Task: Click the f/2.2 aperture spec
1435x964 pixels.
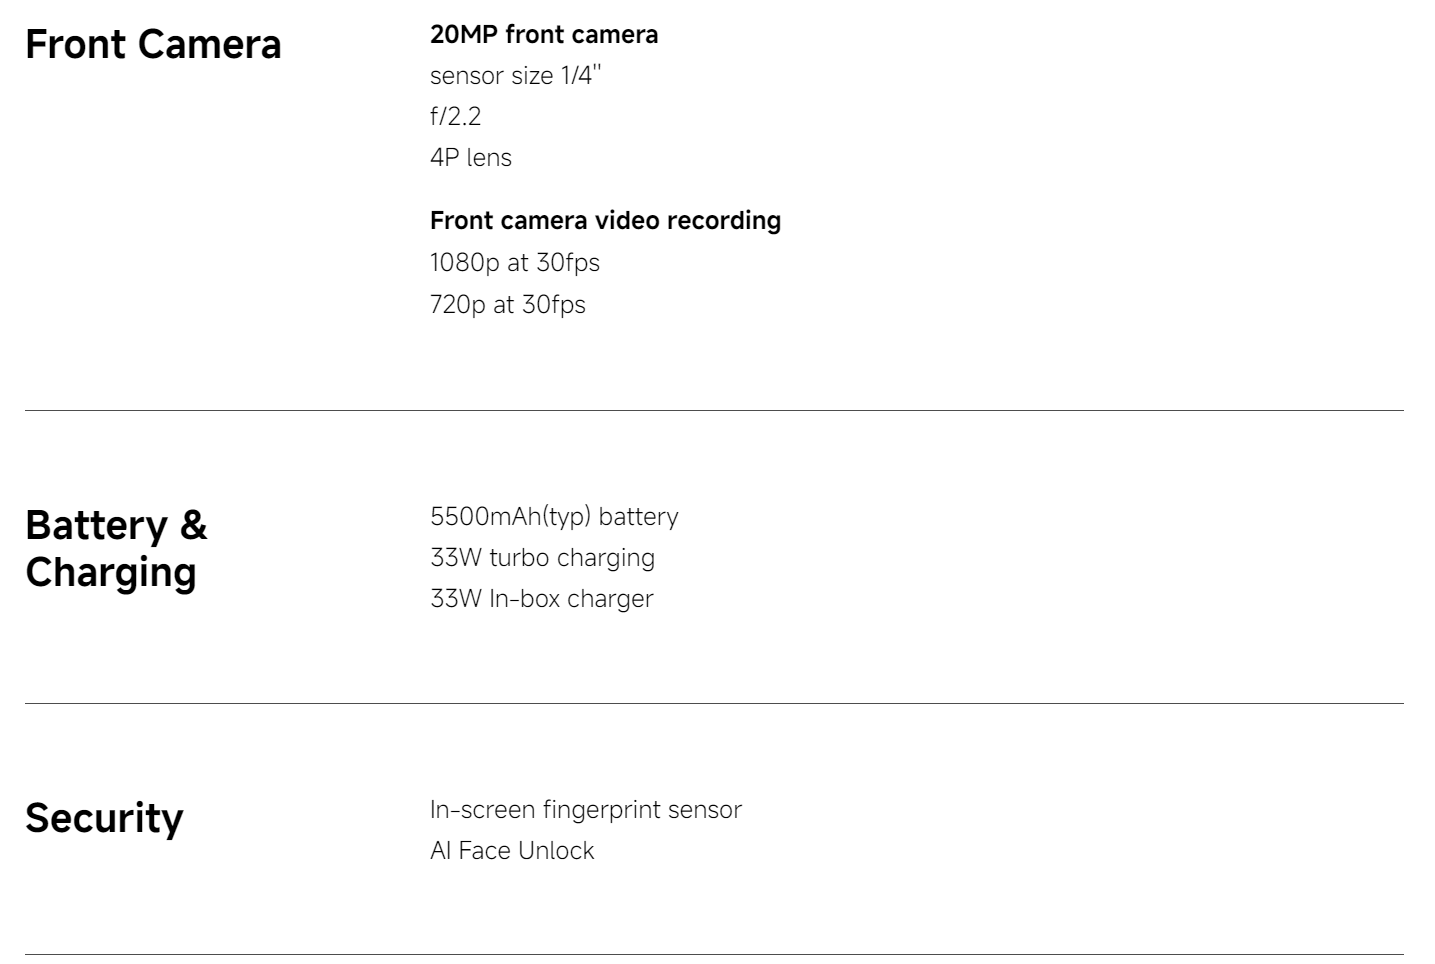Action: coord(455,117)
